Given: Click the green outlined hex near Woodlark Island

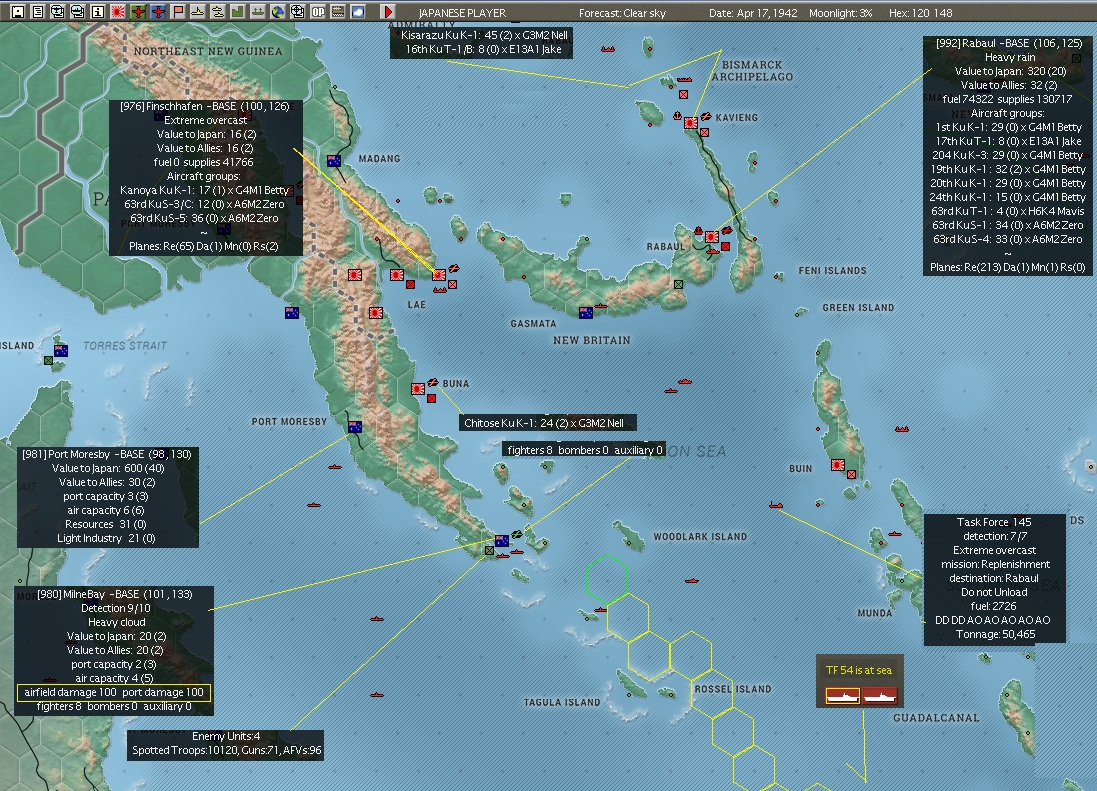Looking at the screenshot, I should (607, 579).
